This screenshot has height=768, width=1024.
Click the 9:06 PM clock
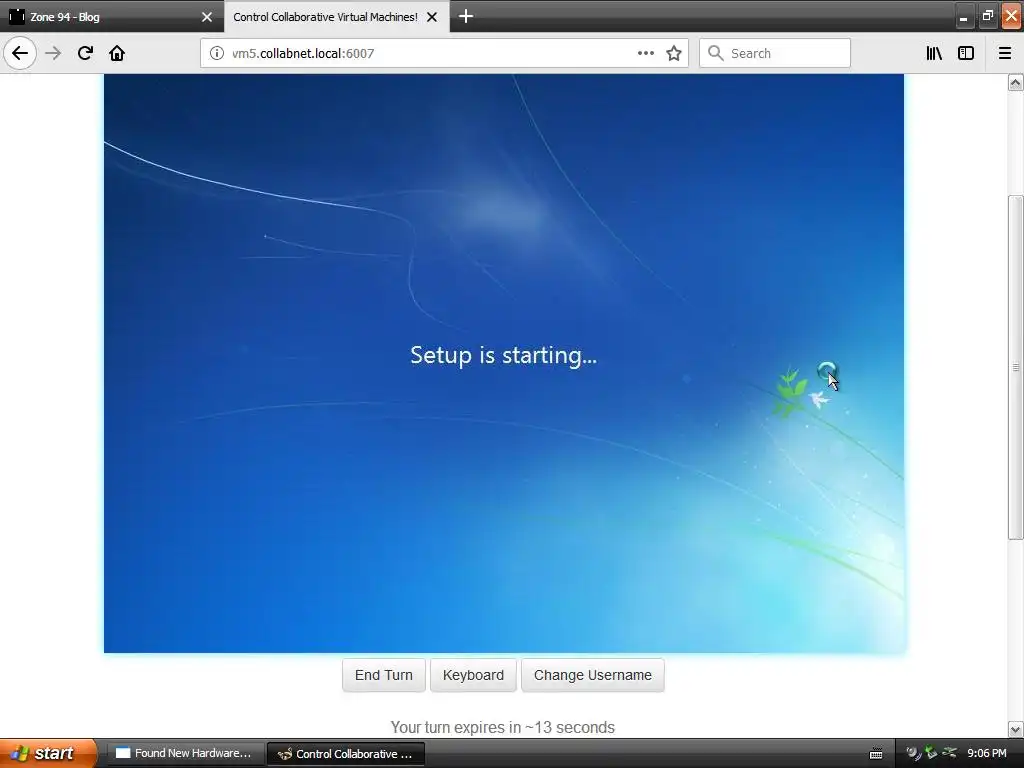pos(986,753)
